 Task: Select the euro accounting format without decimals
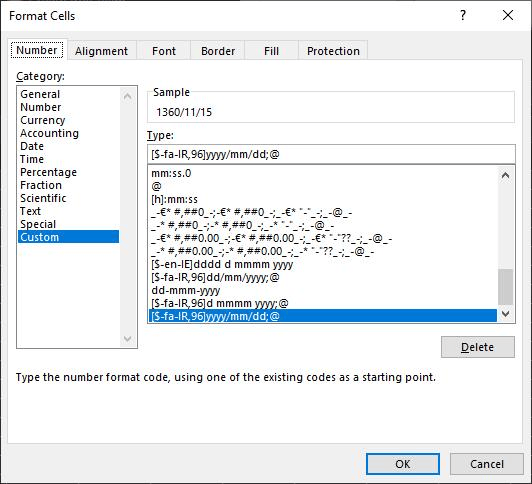(323, 212)
